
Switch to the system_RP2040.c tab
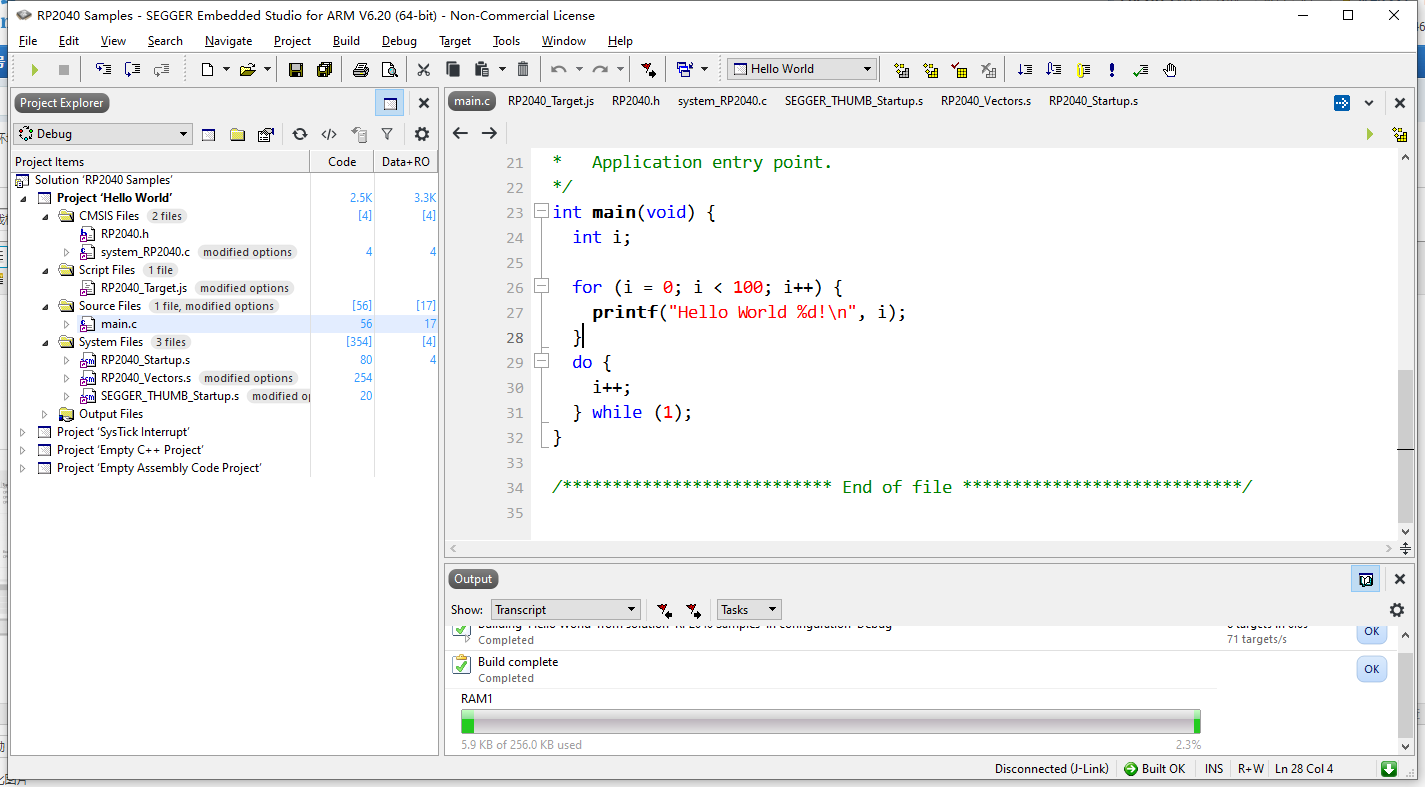tap(722, 101)
